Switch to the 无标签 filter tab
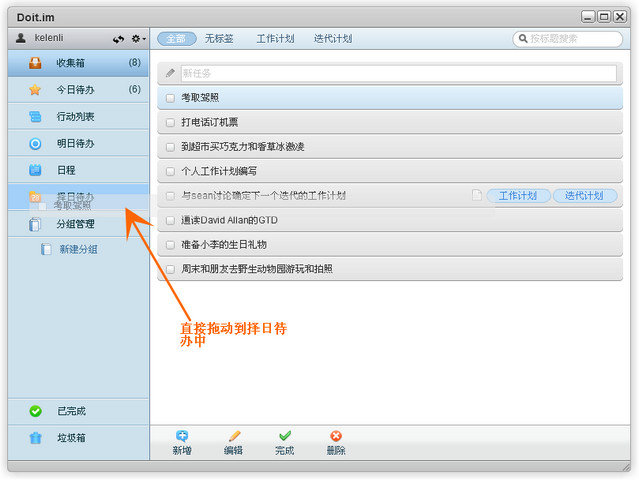The image size is (639, 480). pos(219,39)
